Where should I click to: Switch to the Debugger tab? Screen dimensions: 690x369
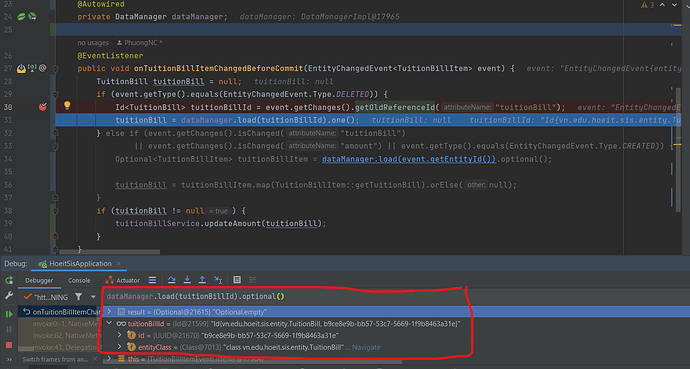click(x=39, y=280)
